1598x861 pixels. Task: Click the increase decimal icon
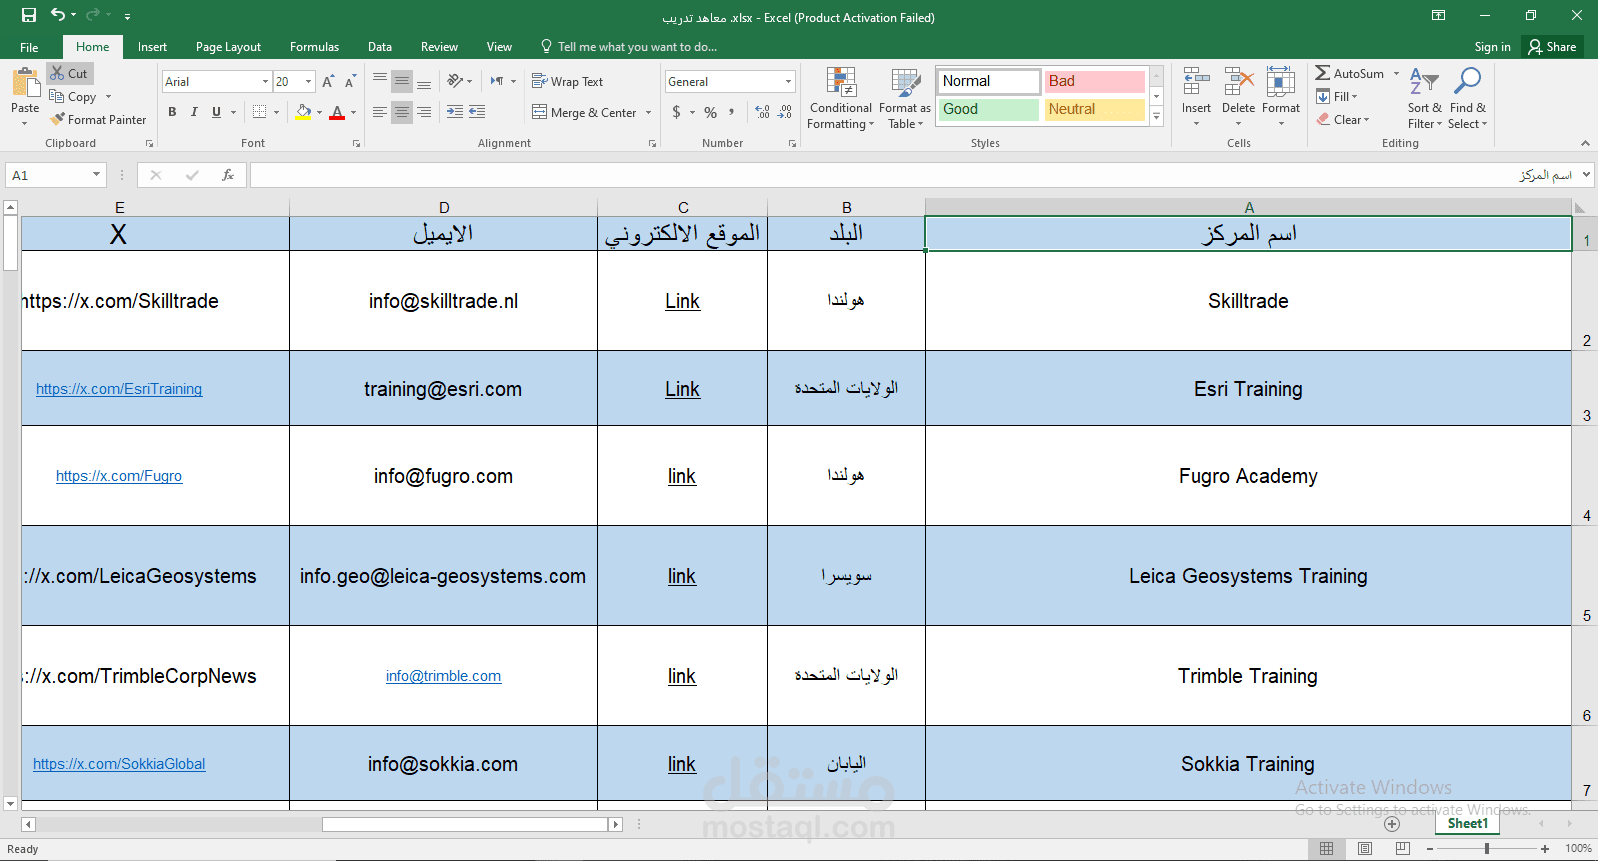click(762, 112)
